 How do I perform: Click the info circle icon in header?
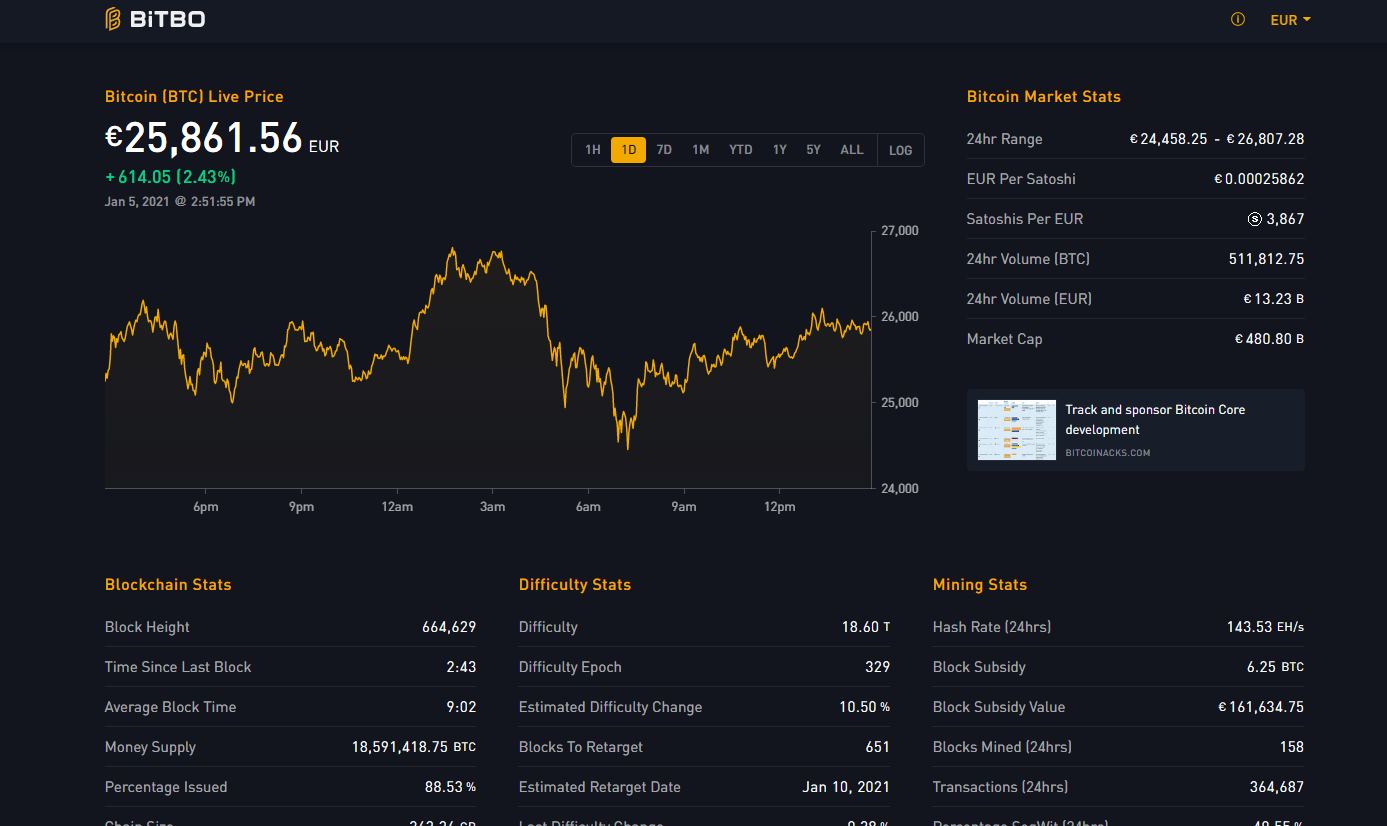click(x=1237, y=19)
